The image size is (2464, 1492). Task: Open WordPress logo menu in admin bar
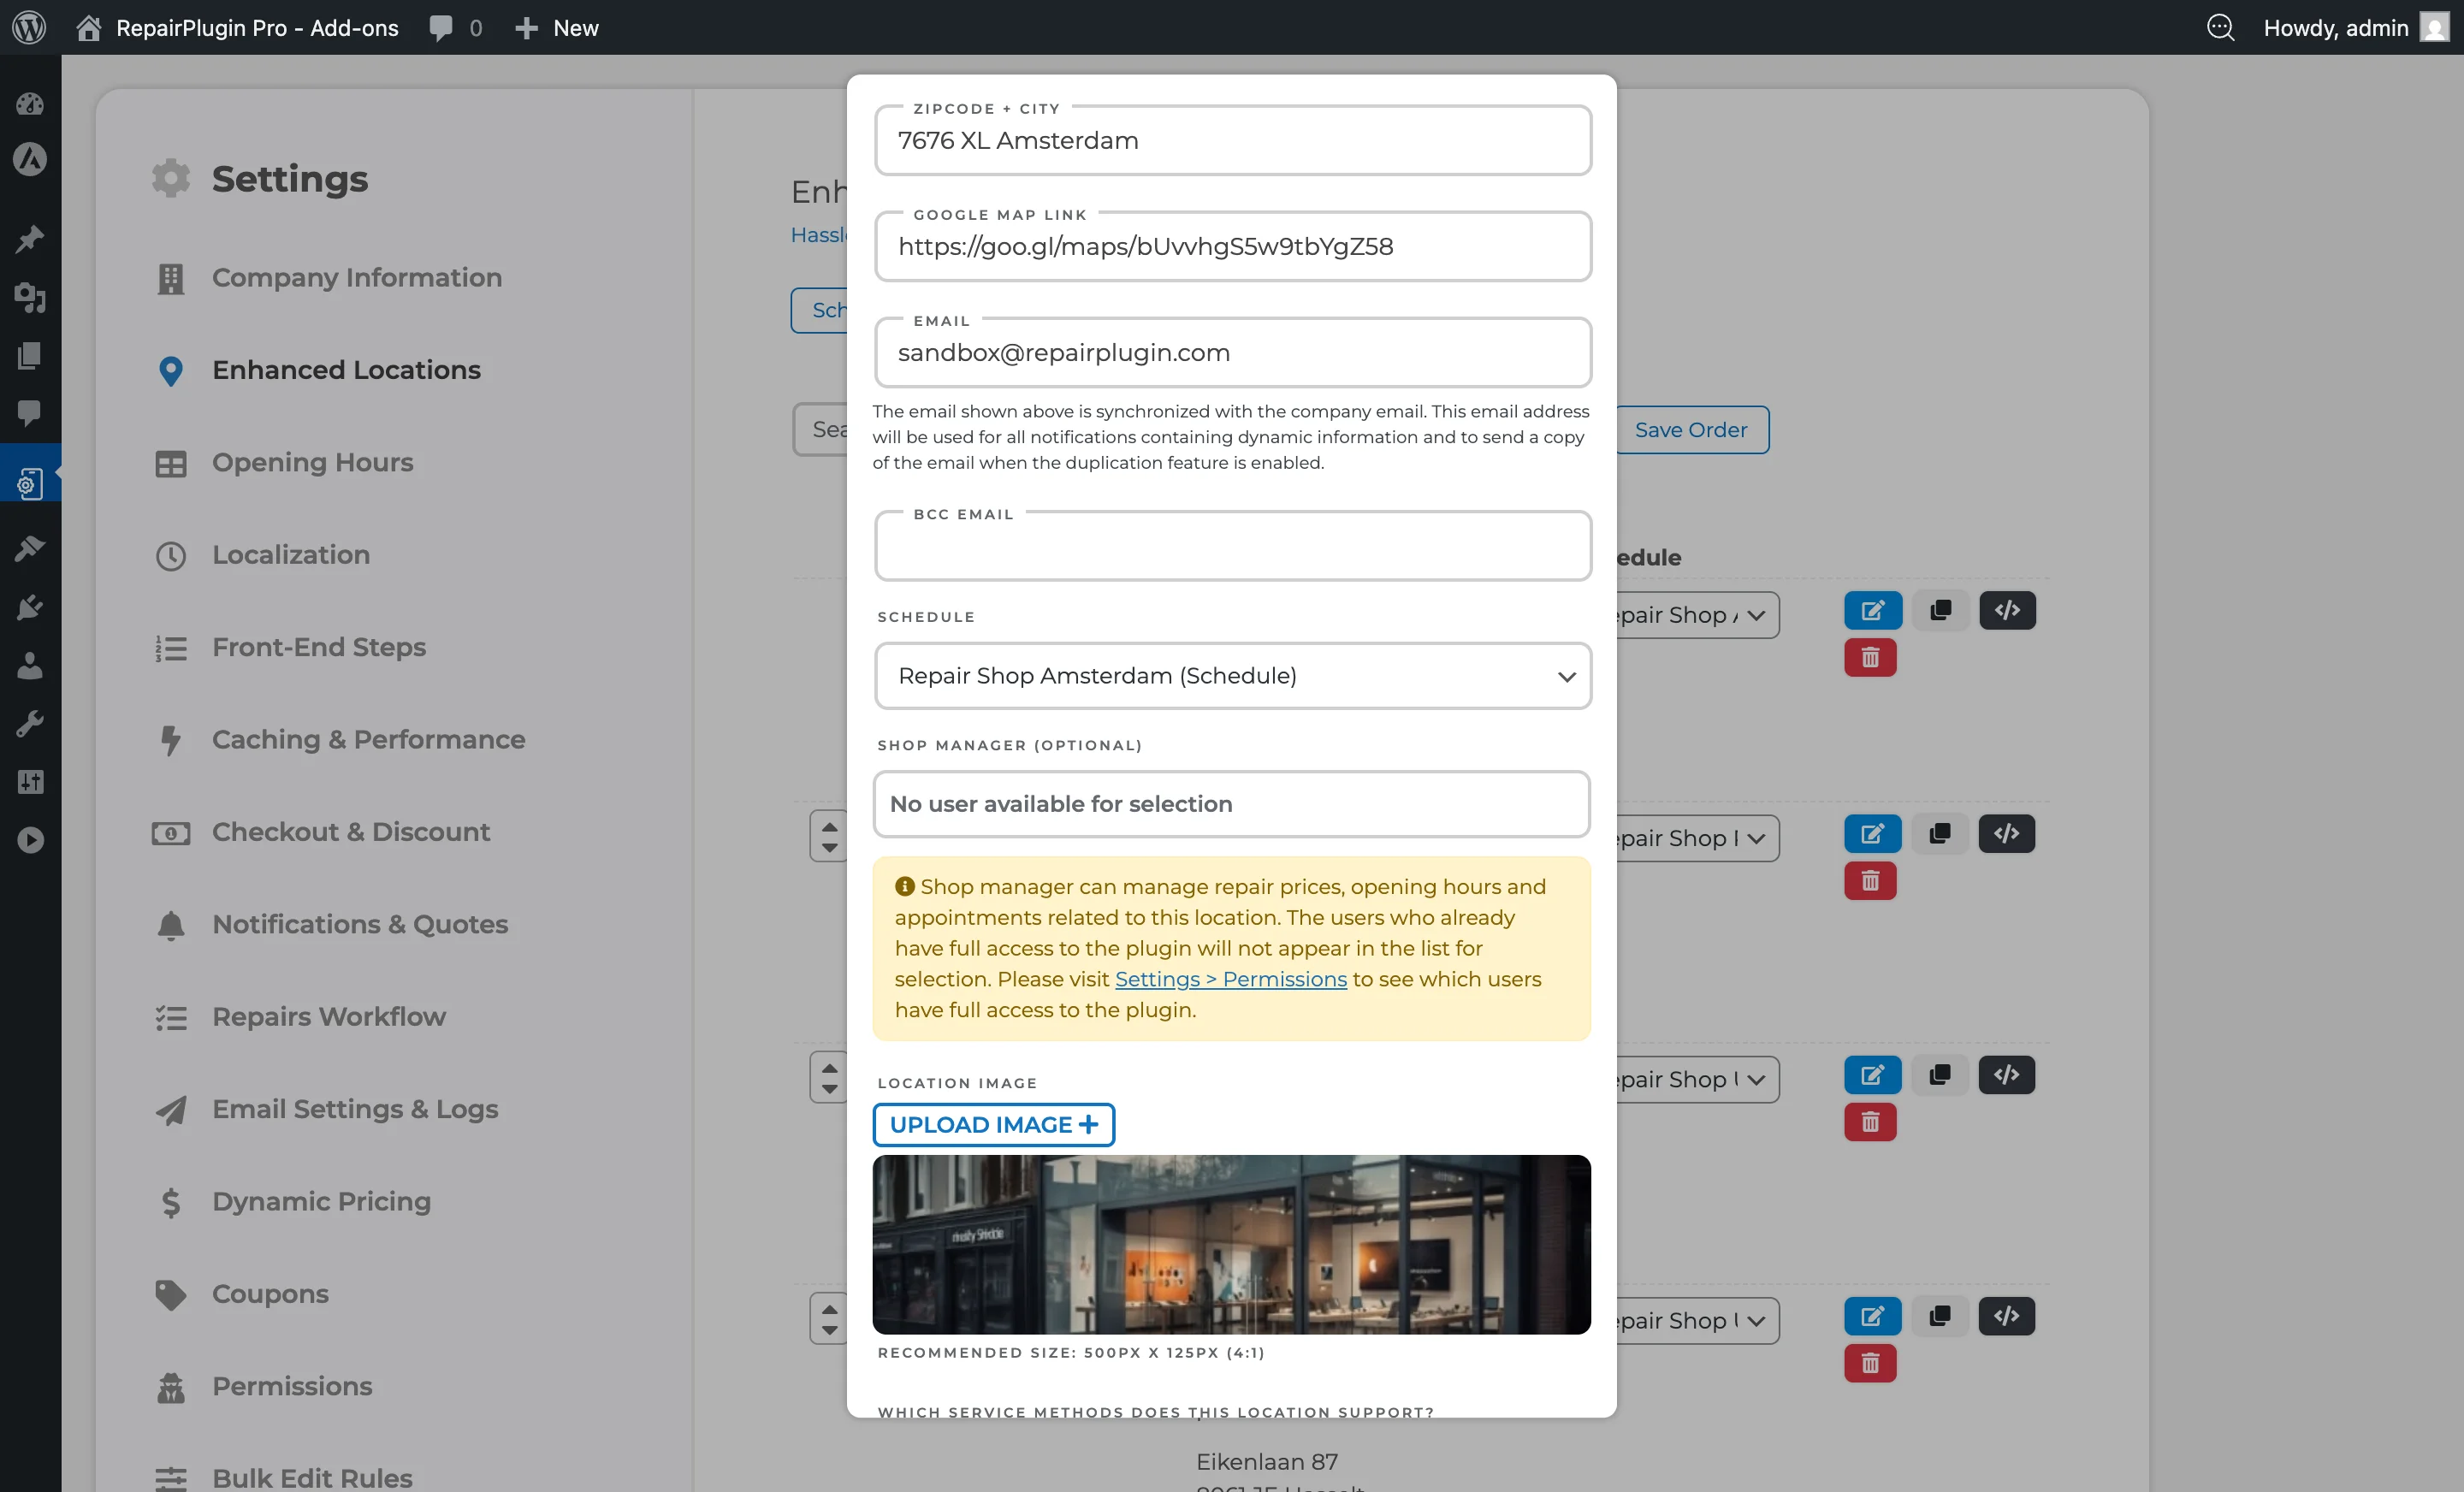tap(29, 27)
